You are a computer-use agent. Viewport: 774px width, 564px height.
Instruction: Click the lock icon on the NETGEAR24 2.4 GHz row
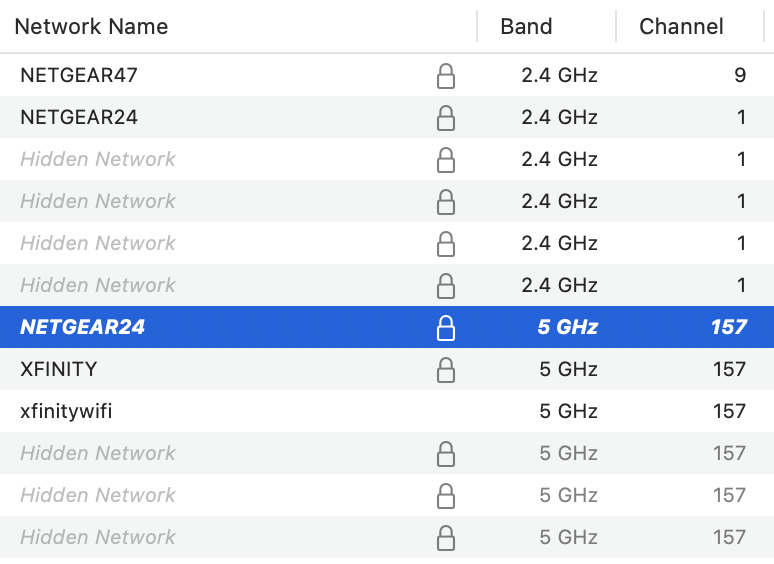click(x=446, y=118)
